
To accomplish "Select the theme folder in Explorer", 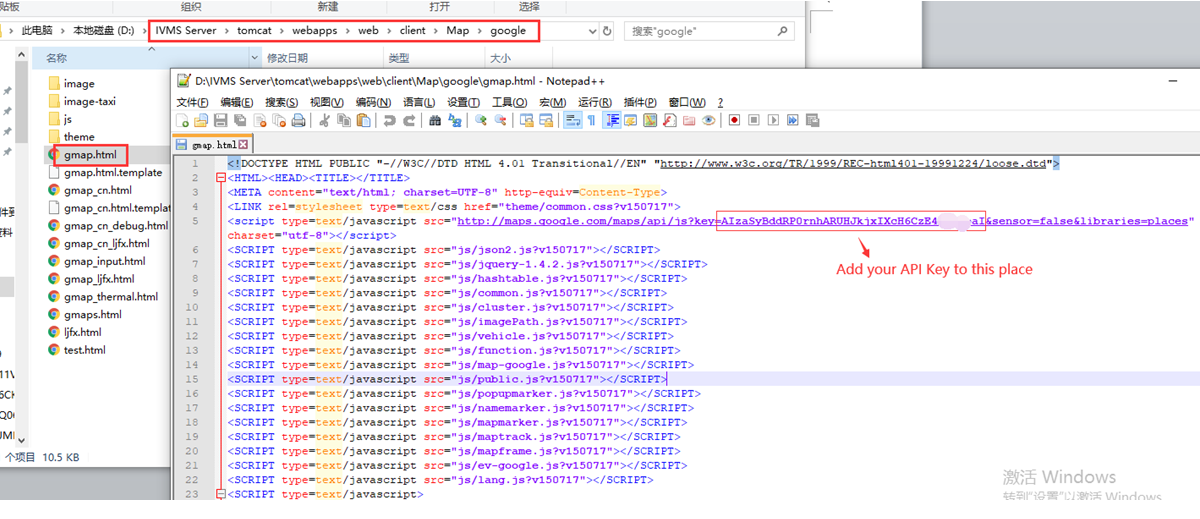I will (79, 137).
